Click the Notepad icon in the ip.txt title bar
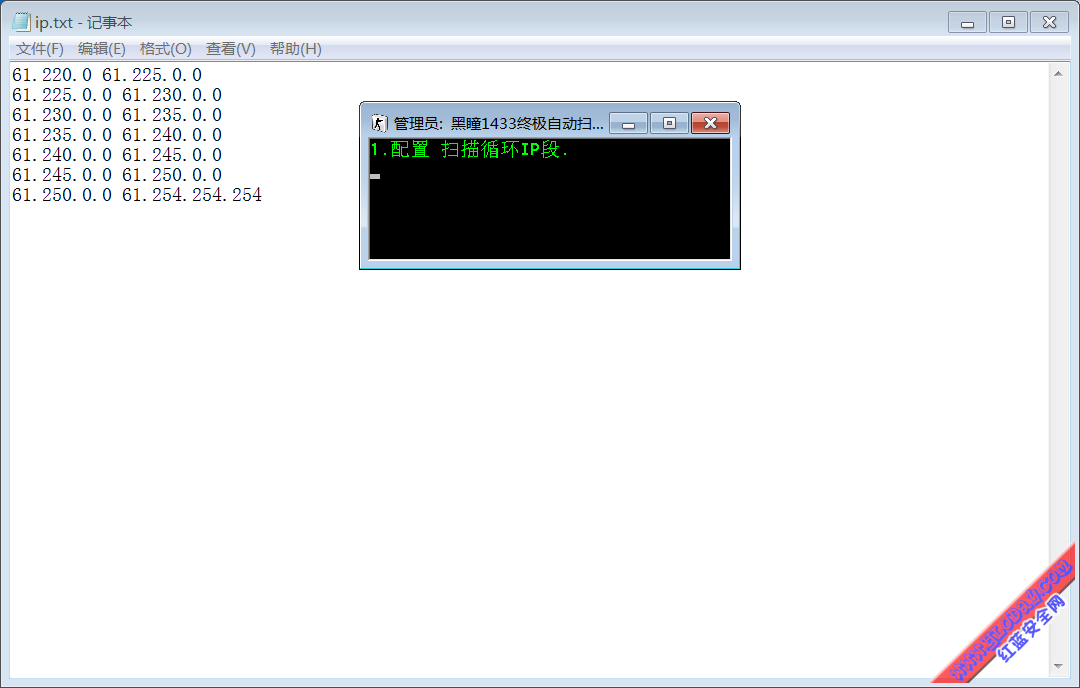The image size is (1080, 688). [21, 22]
